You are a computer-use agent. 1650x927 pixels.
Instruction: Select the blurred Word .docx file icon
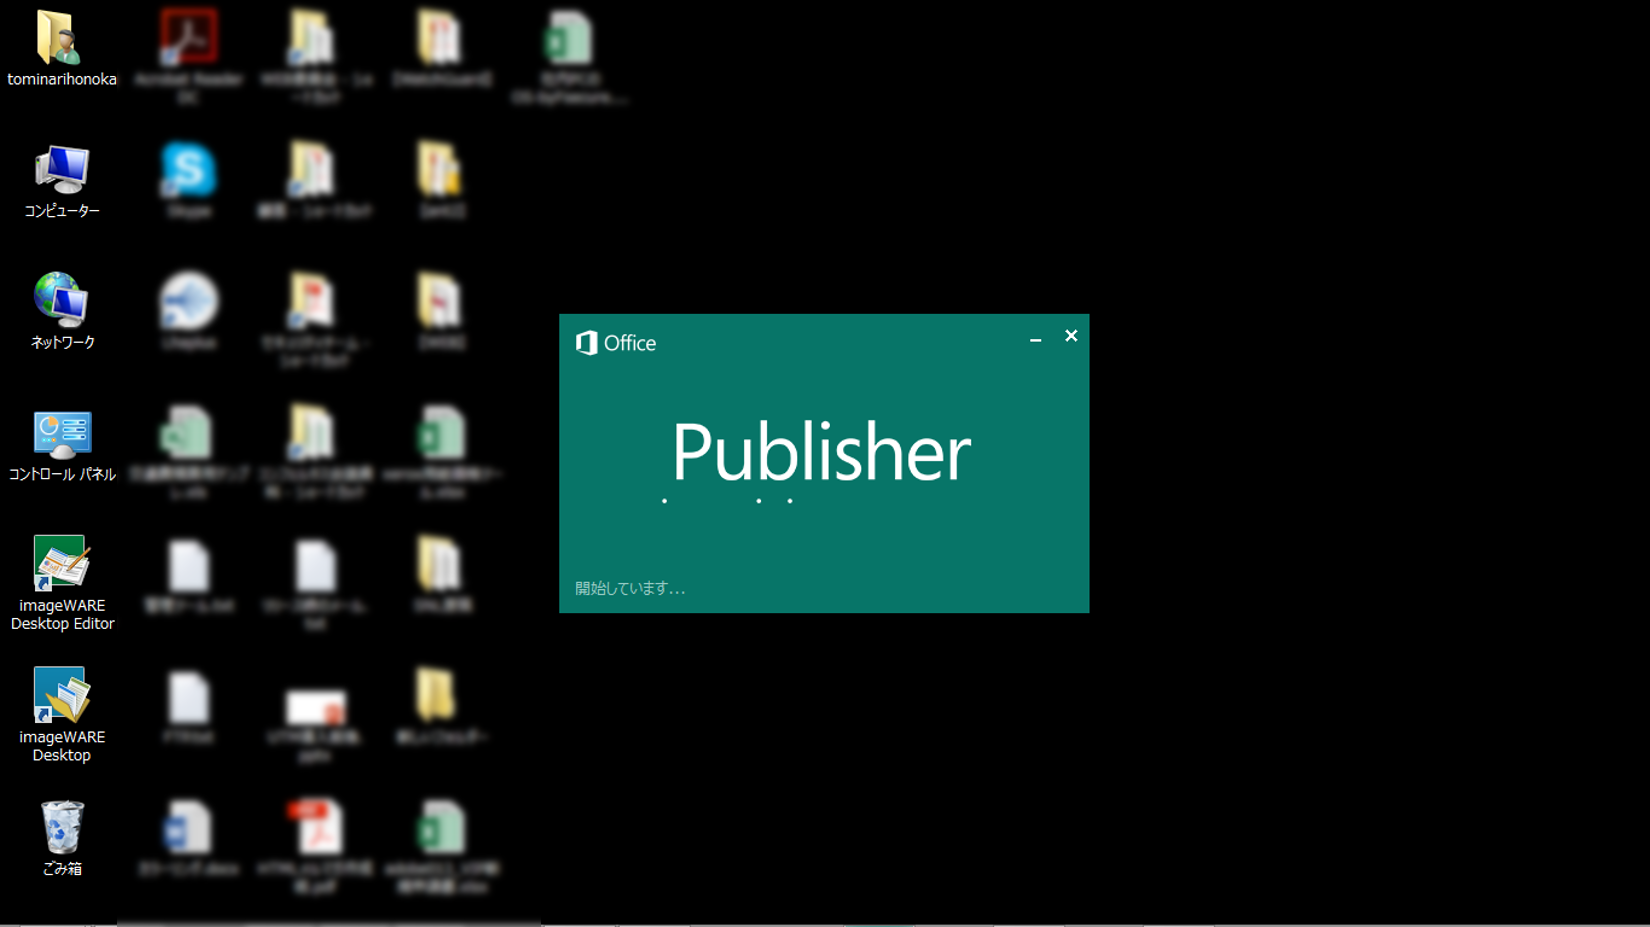188,828
